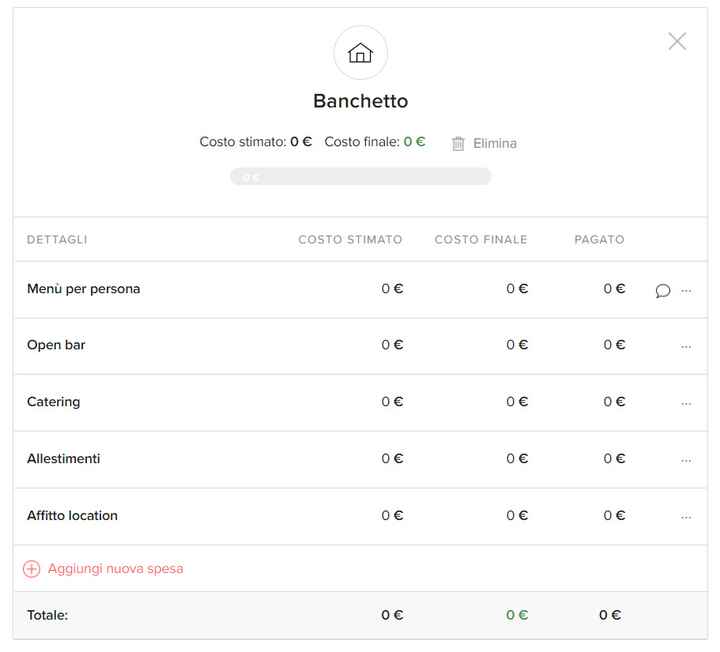Click the Costo stimato column header
Image resolution: width=720 pixels, height=652 pixels.
coord(350,240)
